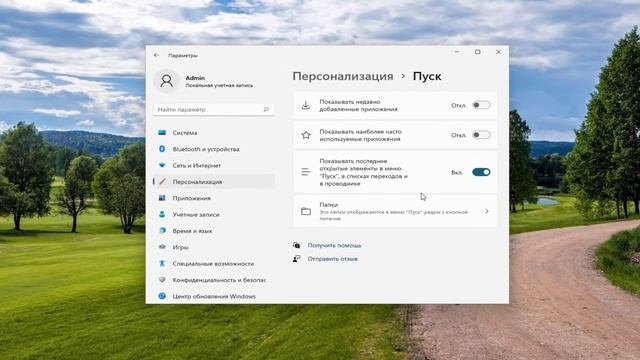Select the Система monitor icon
This screenshot has height=360, width=640.
point(162,133)
